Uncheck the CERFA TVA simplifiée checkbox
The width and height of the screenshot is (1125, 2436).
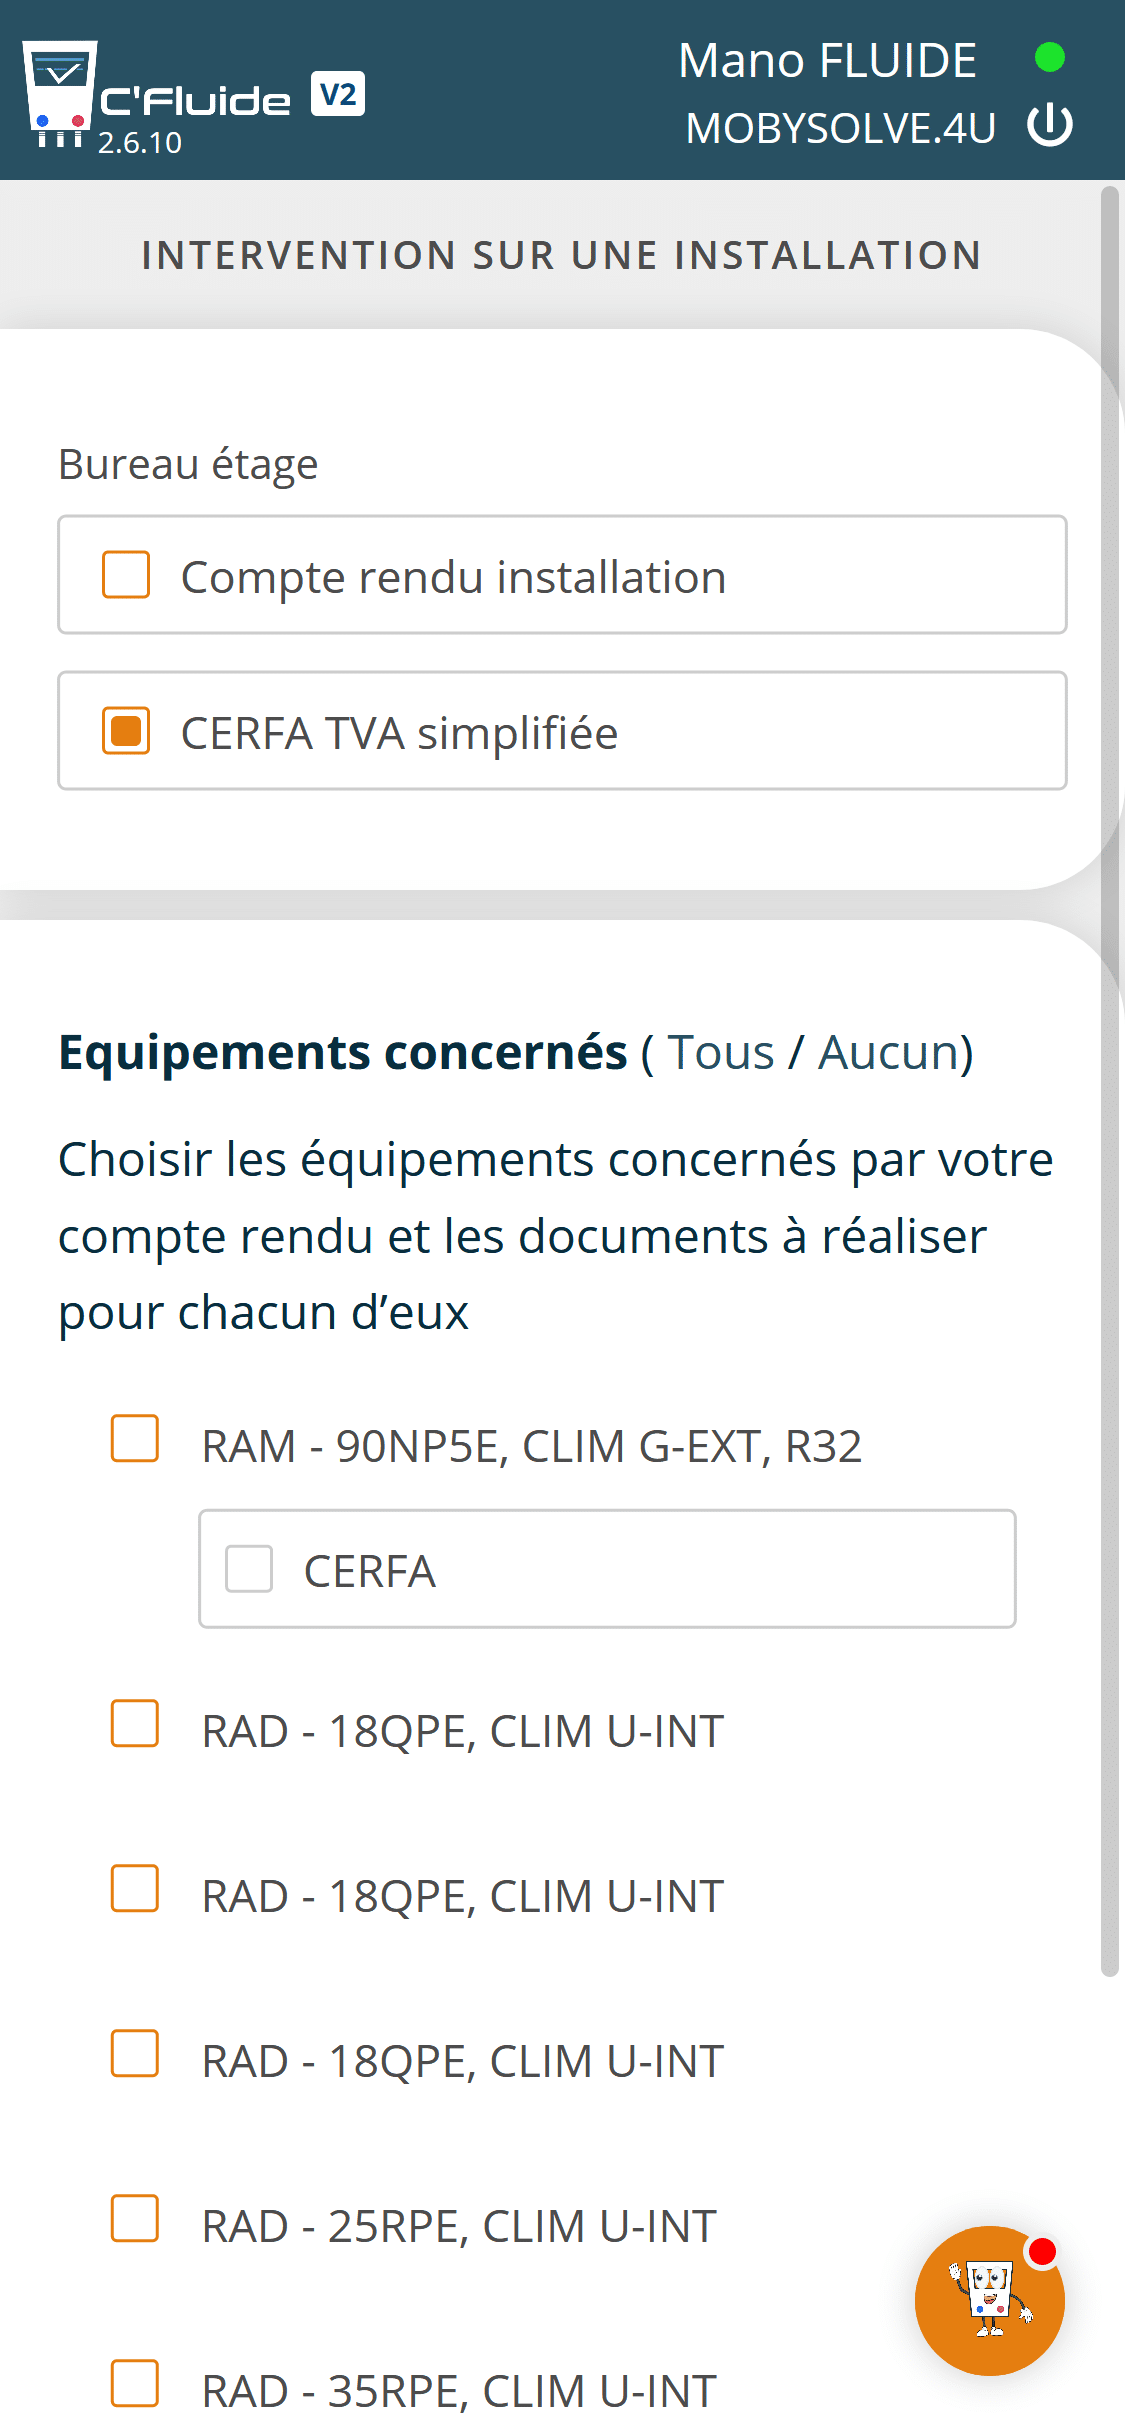click(x=126, y=731)
